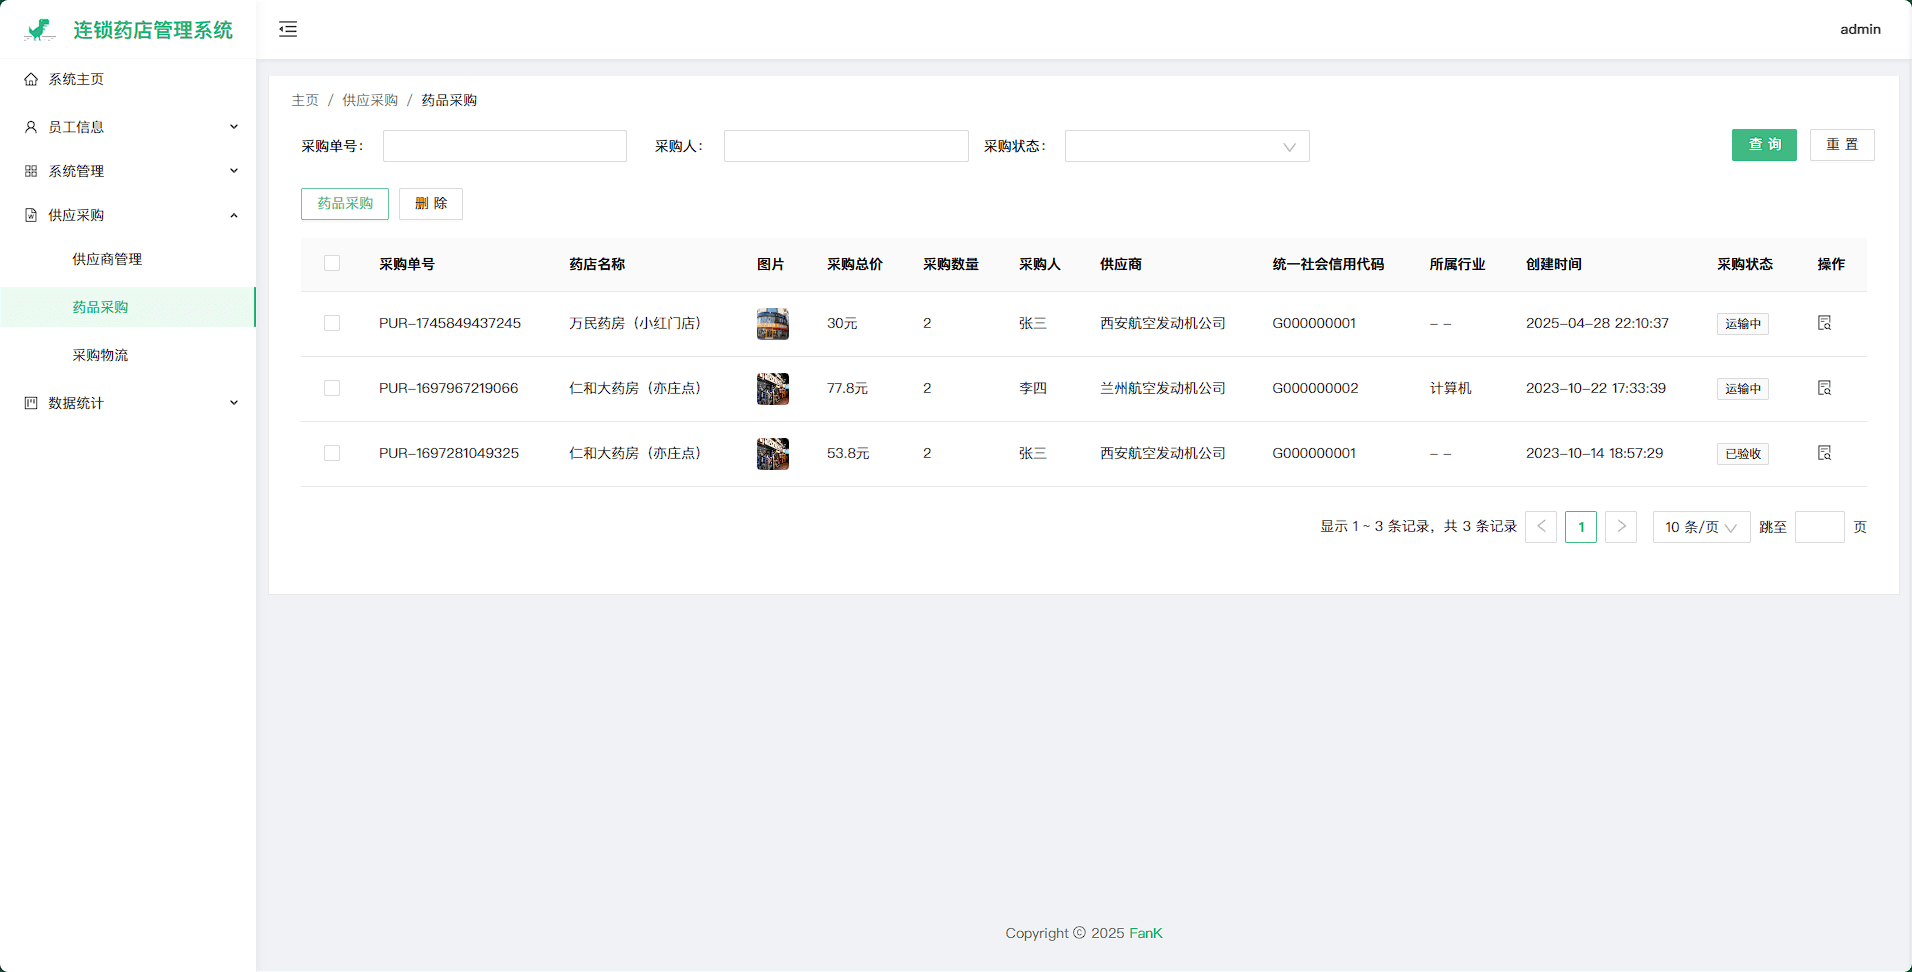Image resolution: width=1912 pixels, height=972 pixels.
Task: Open 供应商管理 in the sidebar
Action: coord(107,259)
